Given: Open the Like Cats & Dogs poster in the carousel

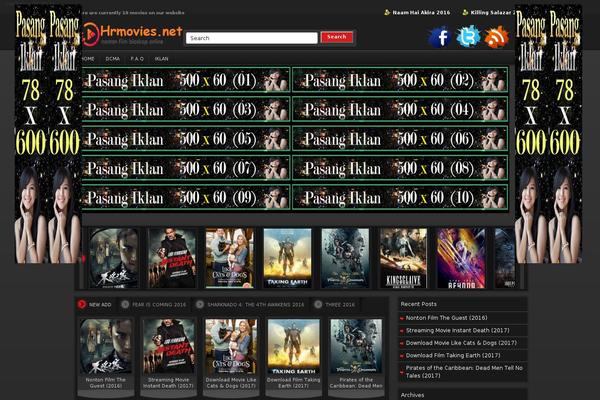Looking at the screenshot, I should (x=230, y=258).
